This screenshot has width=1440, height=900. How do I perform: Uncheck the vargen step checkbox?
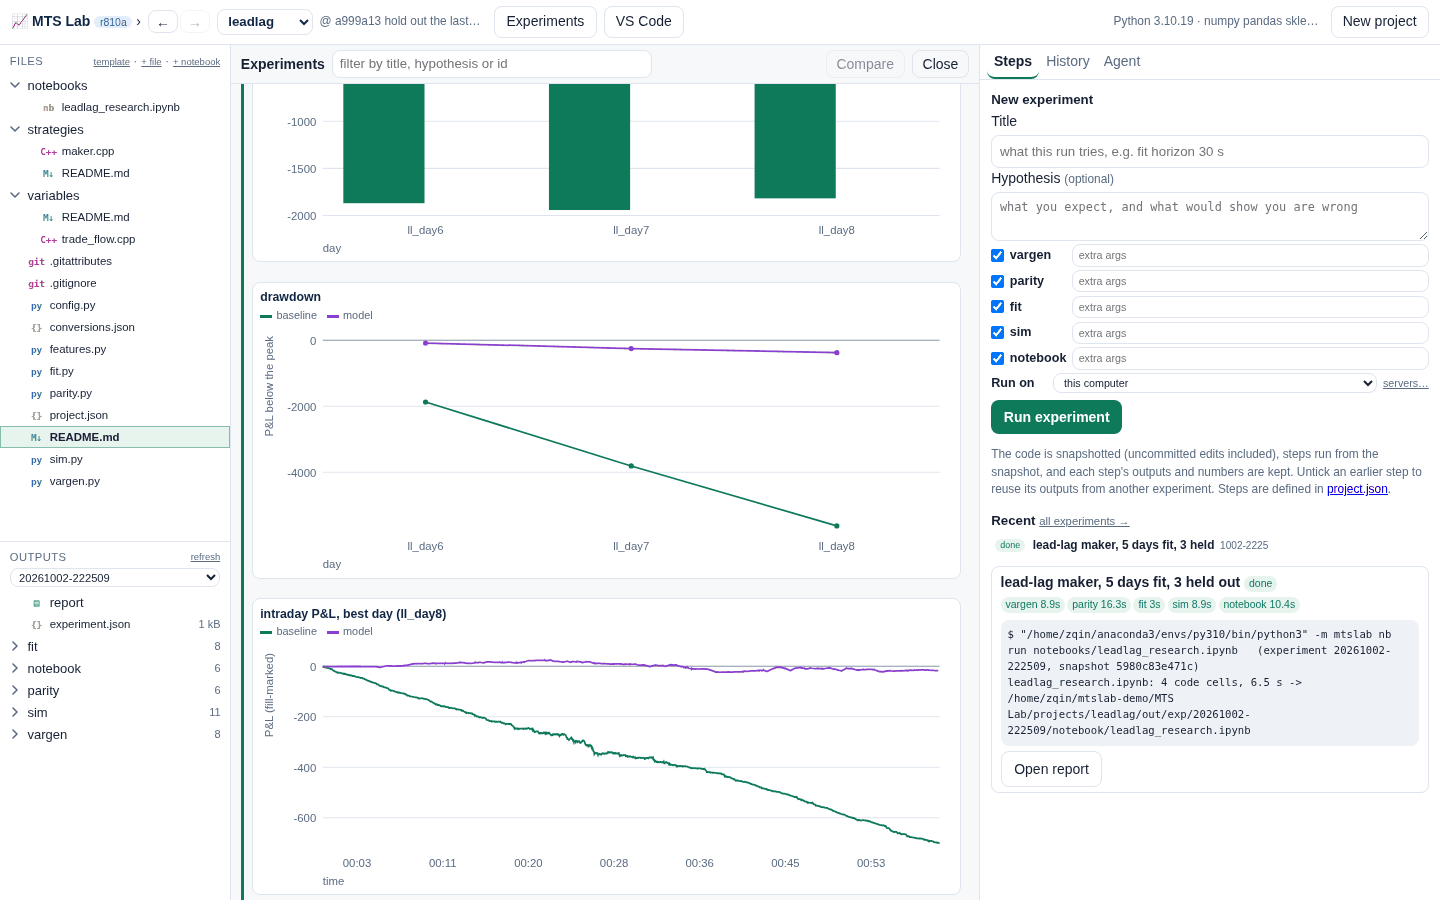point(997,255)
